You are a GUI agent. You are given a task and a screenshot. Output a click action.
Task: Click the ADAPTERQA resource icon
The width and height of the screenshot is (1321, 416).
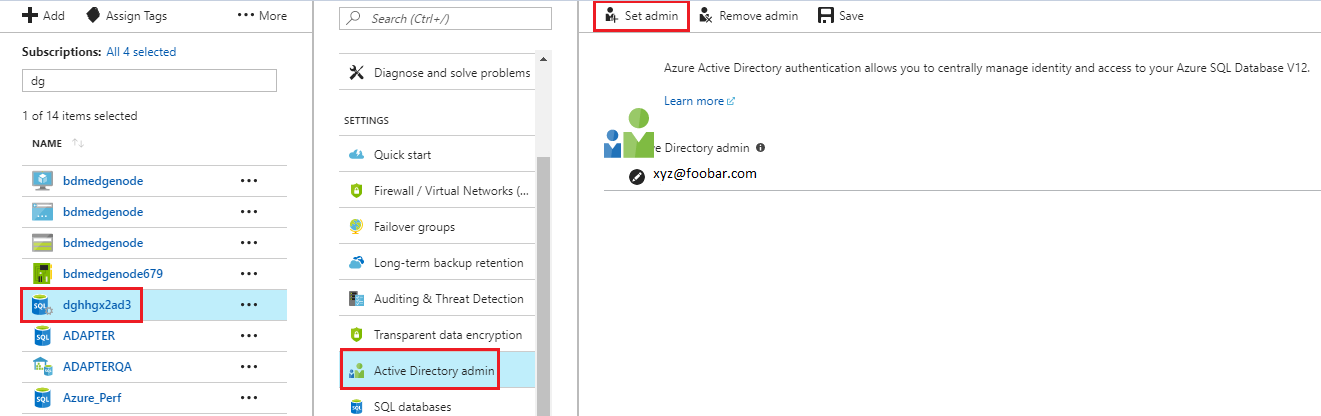point(42,367)
